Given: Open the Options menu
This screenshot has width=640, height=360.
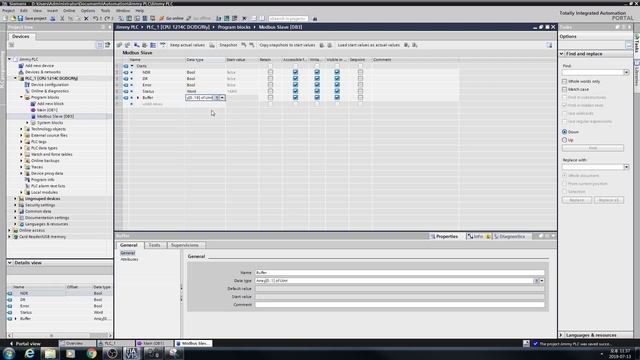Looking at the screenshot, I should 88,11.
